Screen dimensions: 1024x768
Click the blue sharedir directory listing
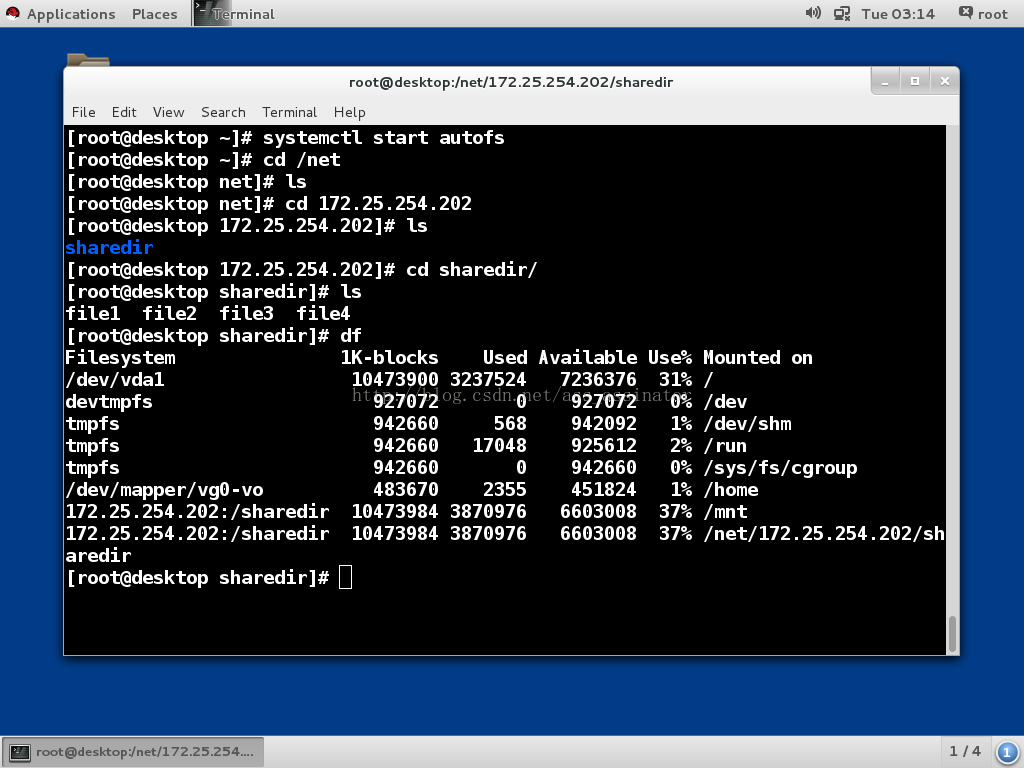109,248
